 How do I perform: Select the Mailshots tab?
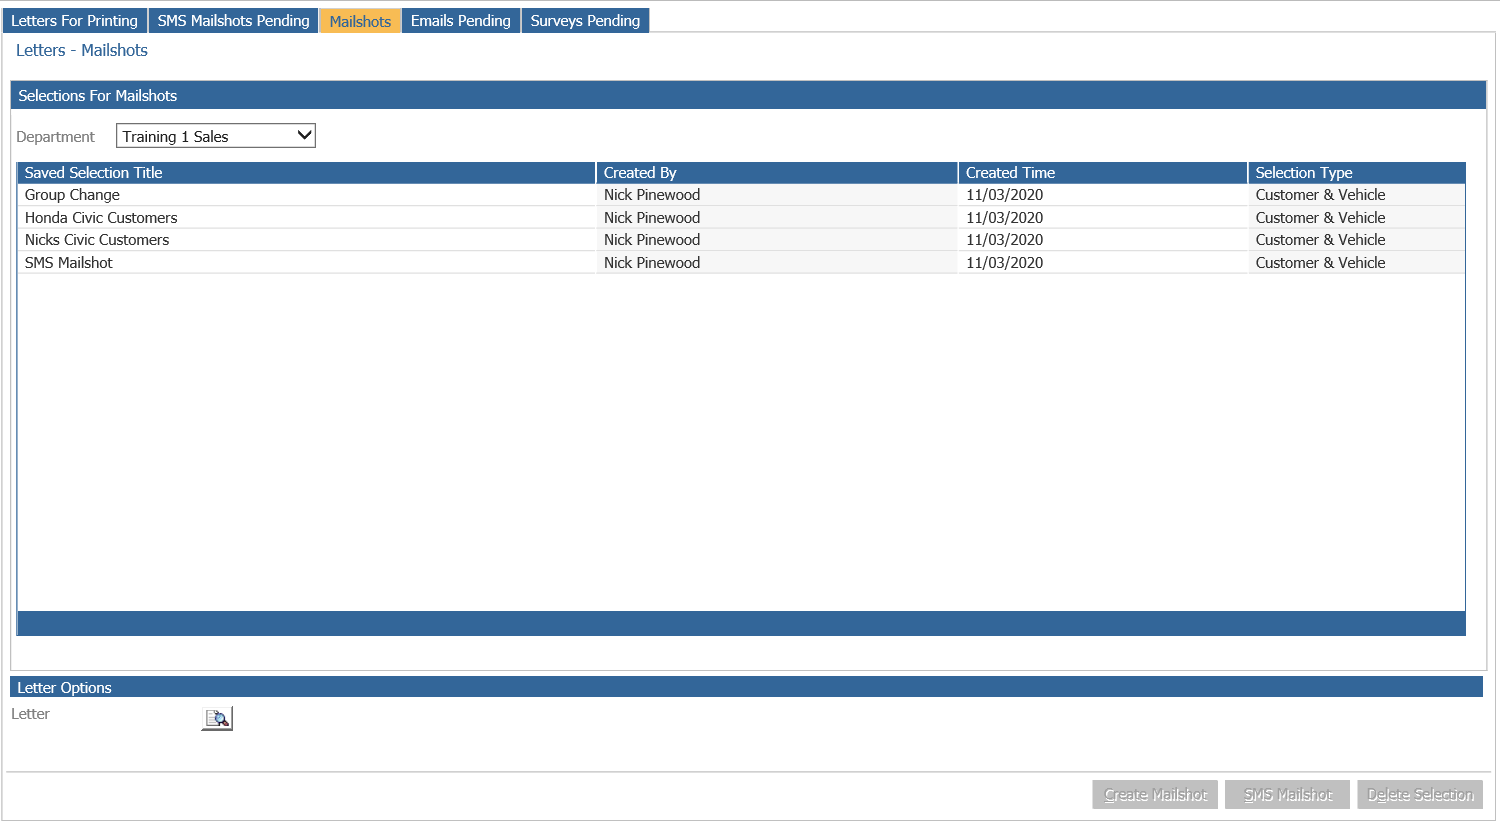pyautogui.click(x=360, y=21)
